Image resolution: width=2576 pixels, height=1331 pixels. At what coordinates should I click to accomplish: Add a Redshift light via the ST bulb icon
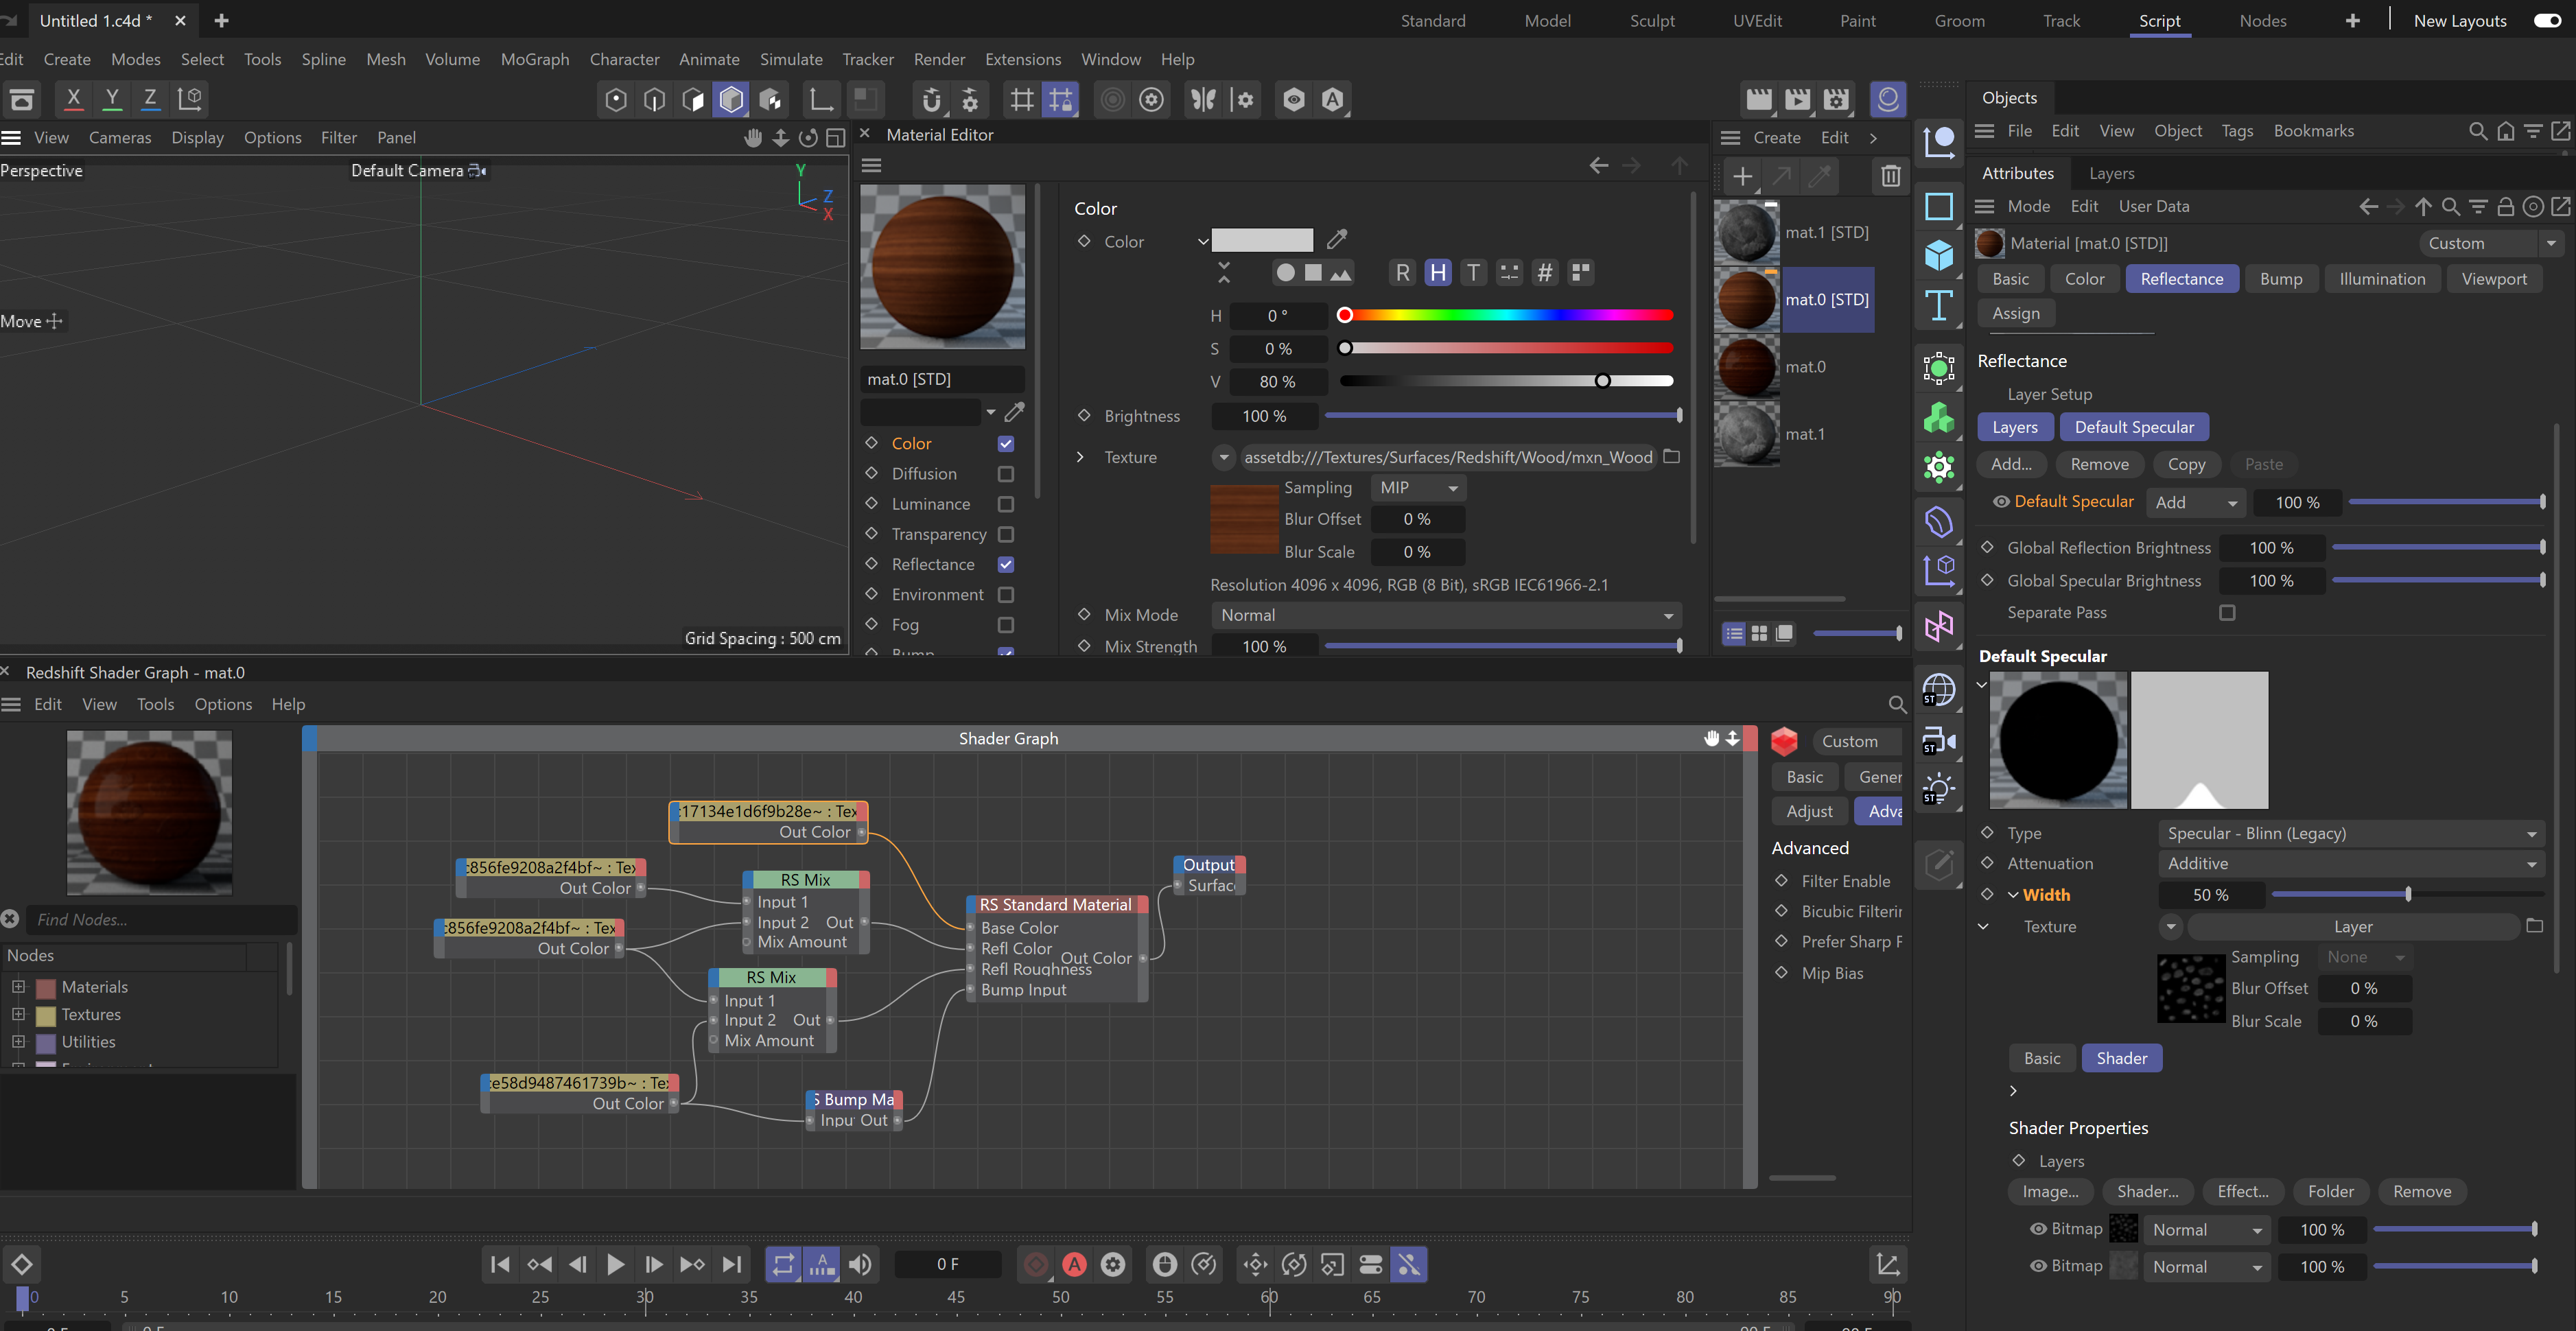tap(1938, 788)
